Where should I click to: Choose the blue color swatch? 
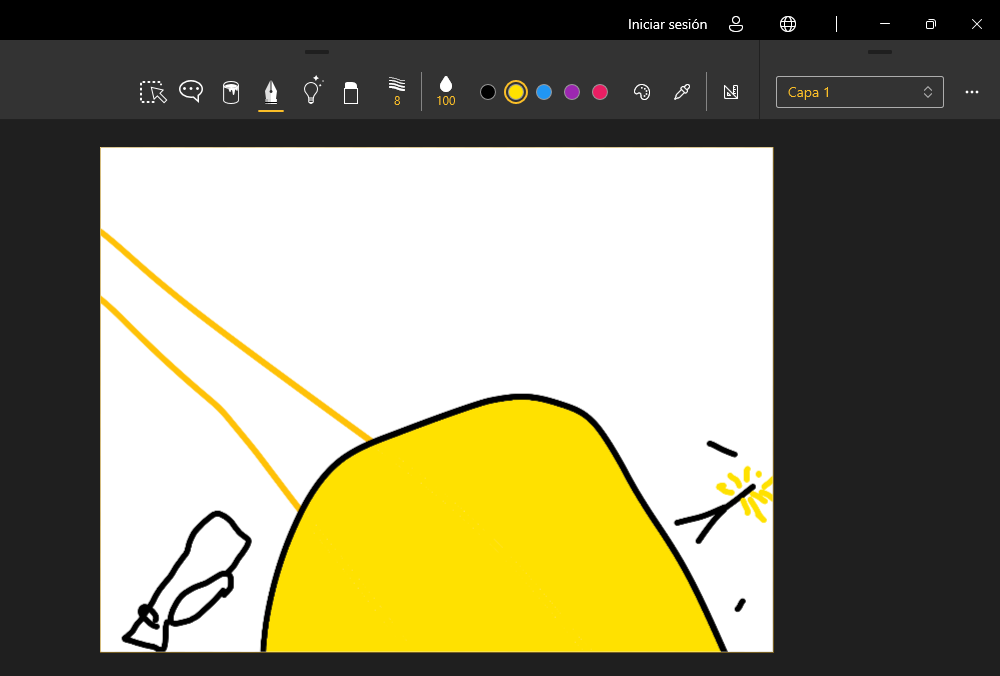pos(544,92)
